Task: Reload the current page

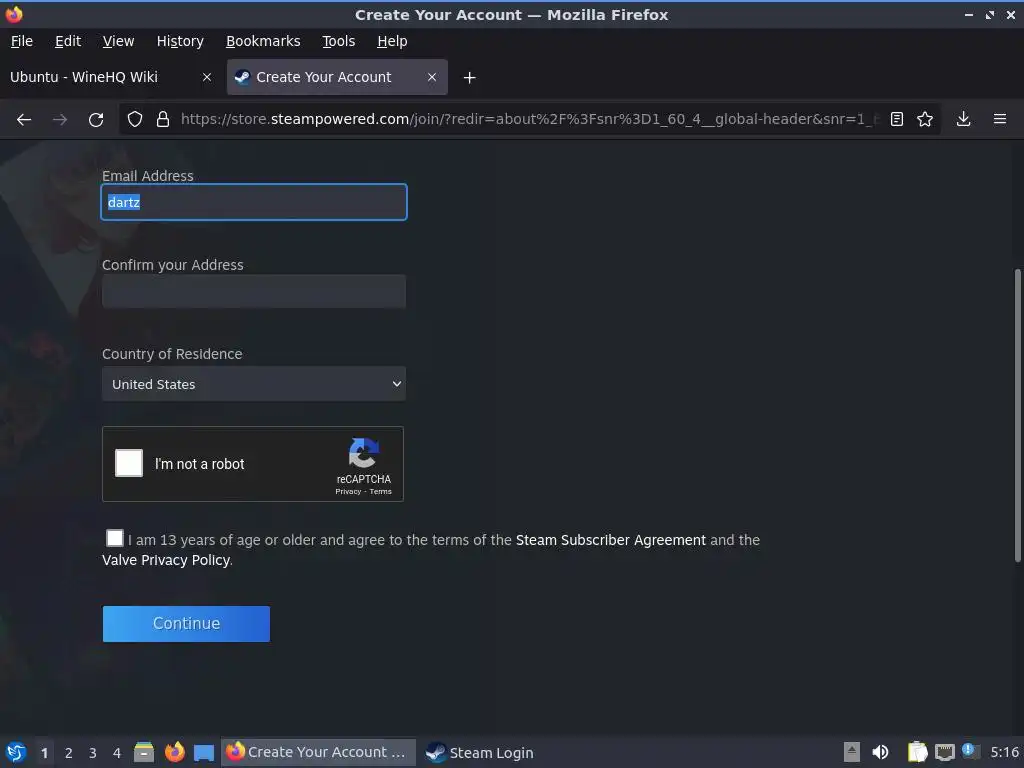Action: tap(96, 120)
